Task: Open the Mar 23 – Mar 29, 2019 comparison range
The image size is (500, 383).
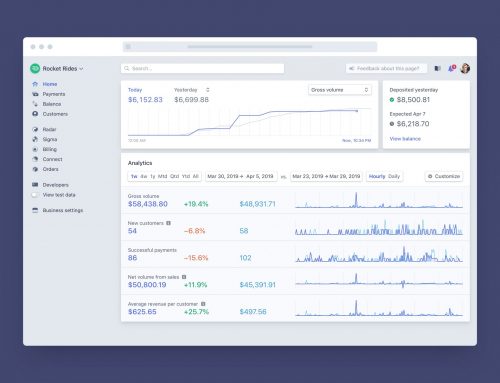Action: point(326,176)
